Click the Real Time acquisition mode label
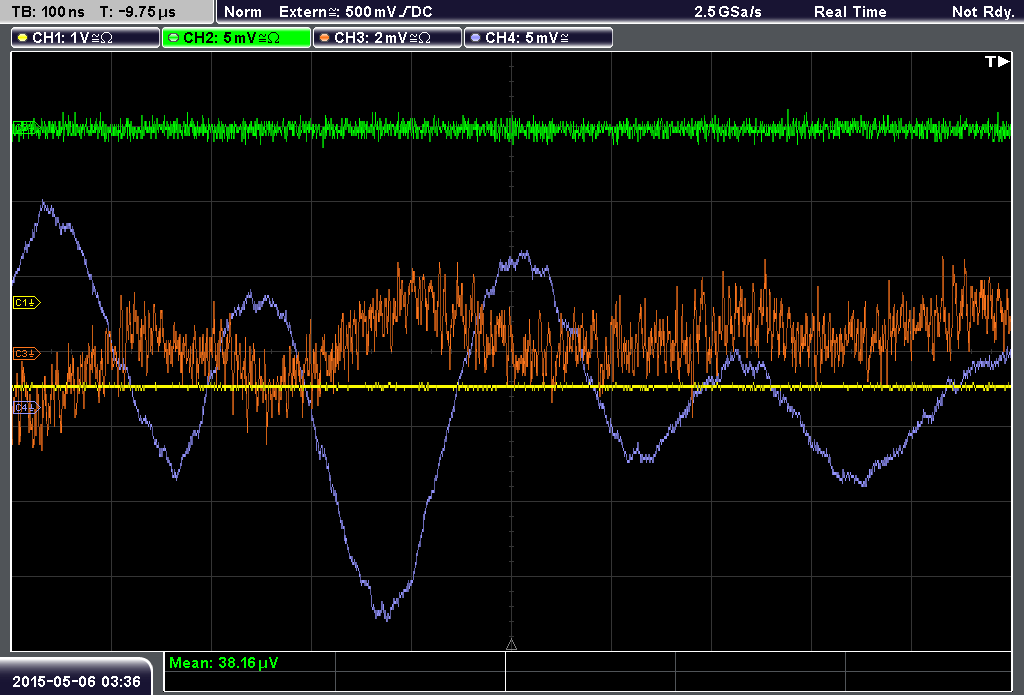The height and width of the screenshot is (695, 1024). [x=850, y=12]
